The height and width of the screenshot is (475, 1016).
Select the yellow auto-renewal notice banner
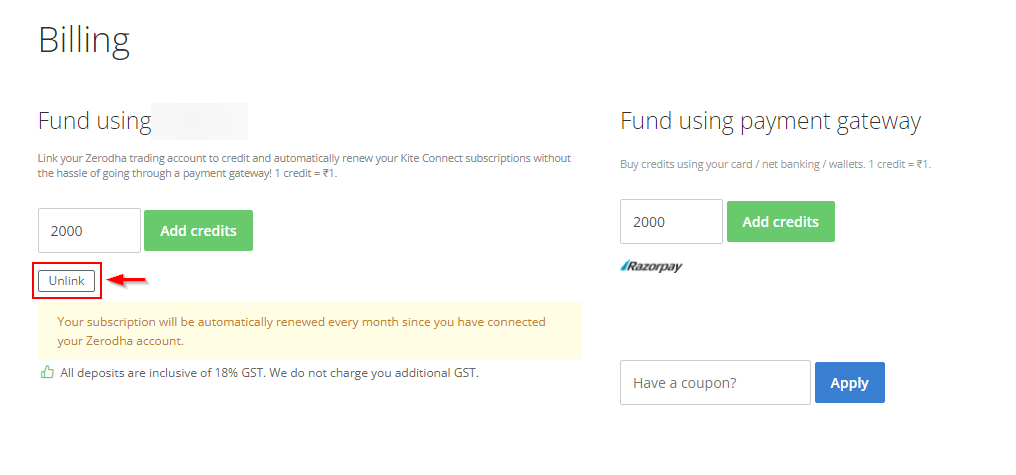(x=310, y=330)
